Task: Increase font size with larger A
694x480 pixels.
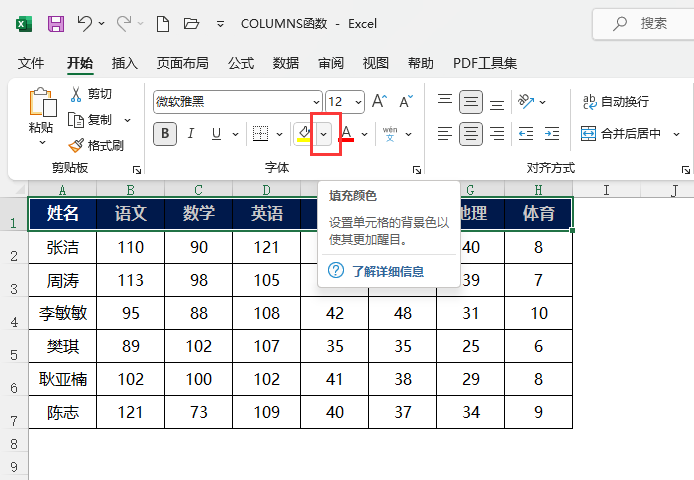Action: tap(379, 101)
